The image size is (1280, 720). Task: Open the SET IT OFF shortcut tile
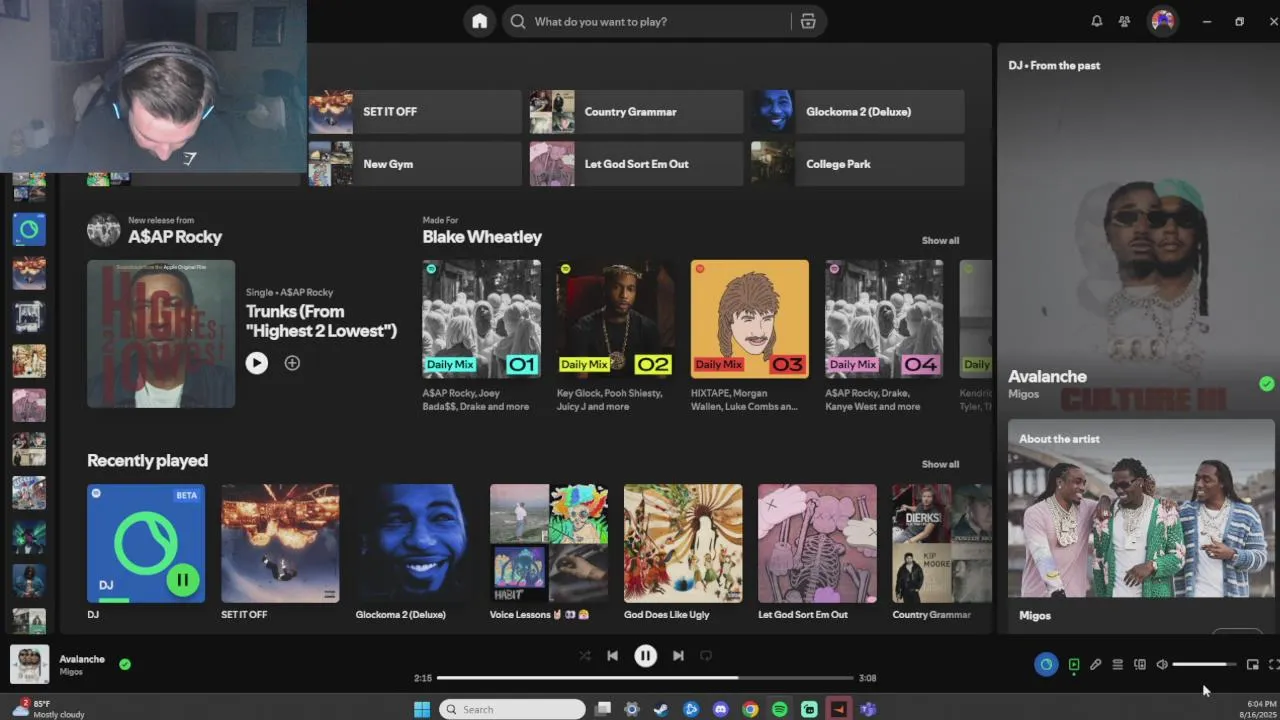click(415, 112)
